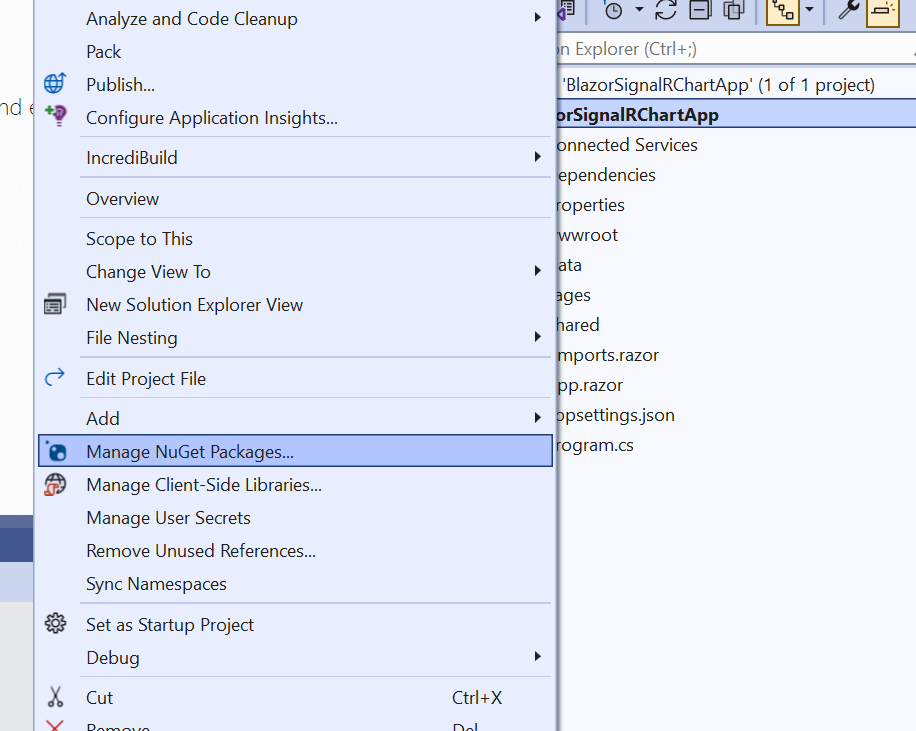Select Manage NuGet Packages menu item
This screenshot has height=731, width=916.
190,451
